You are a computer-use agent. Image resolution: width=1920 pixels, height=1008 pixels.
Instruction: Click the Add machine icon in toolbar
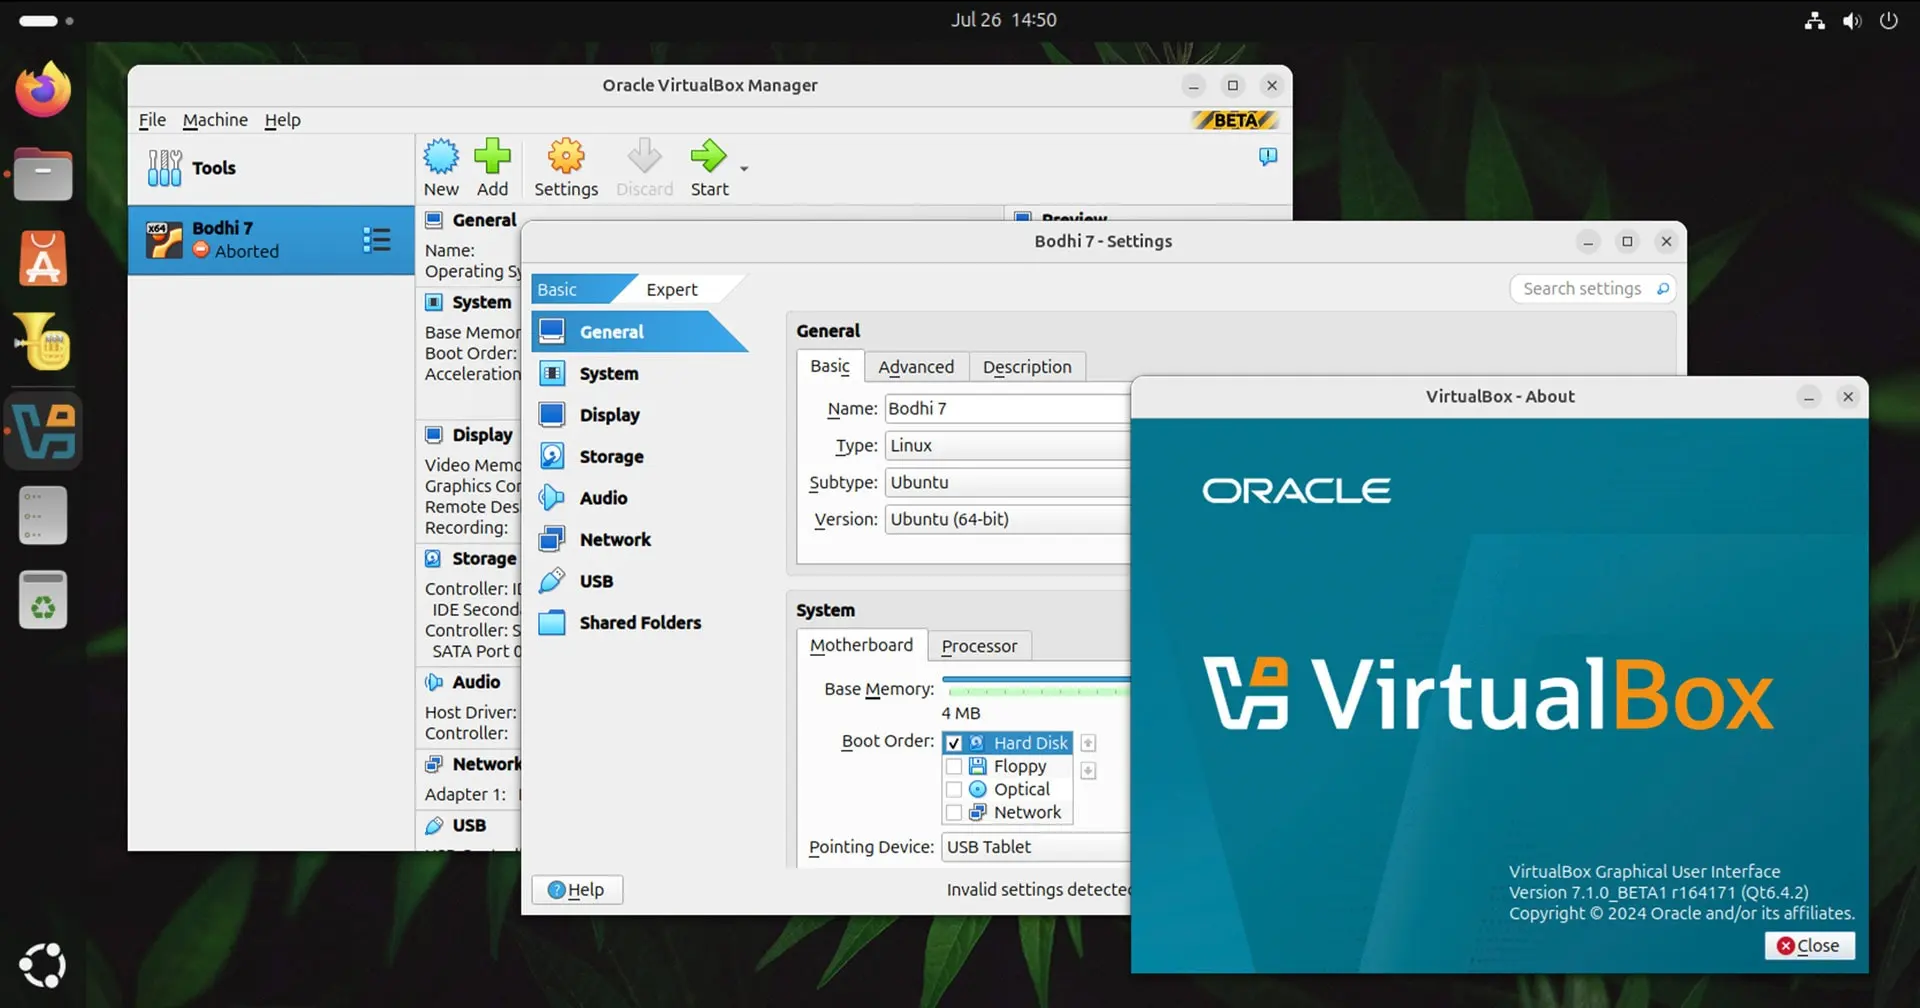(x=493, y=156)
